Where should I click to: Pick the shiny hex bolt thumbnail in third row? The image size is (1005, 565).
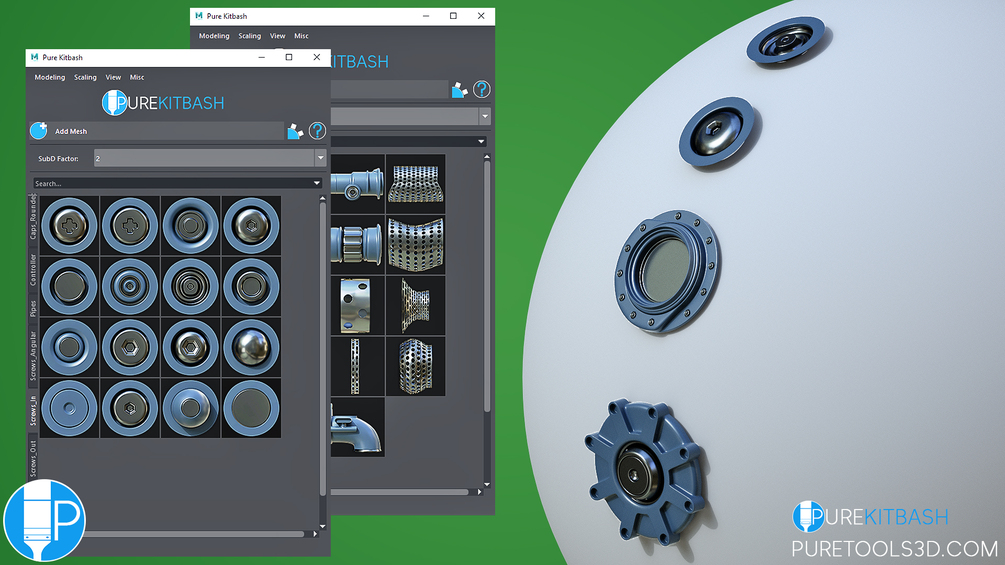click(190, 347)
